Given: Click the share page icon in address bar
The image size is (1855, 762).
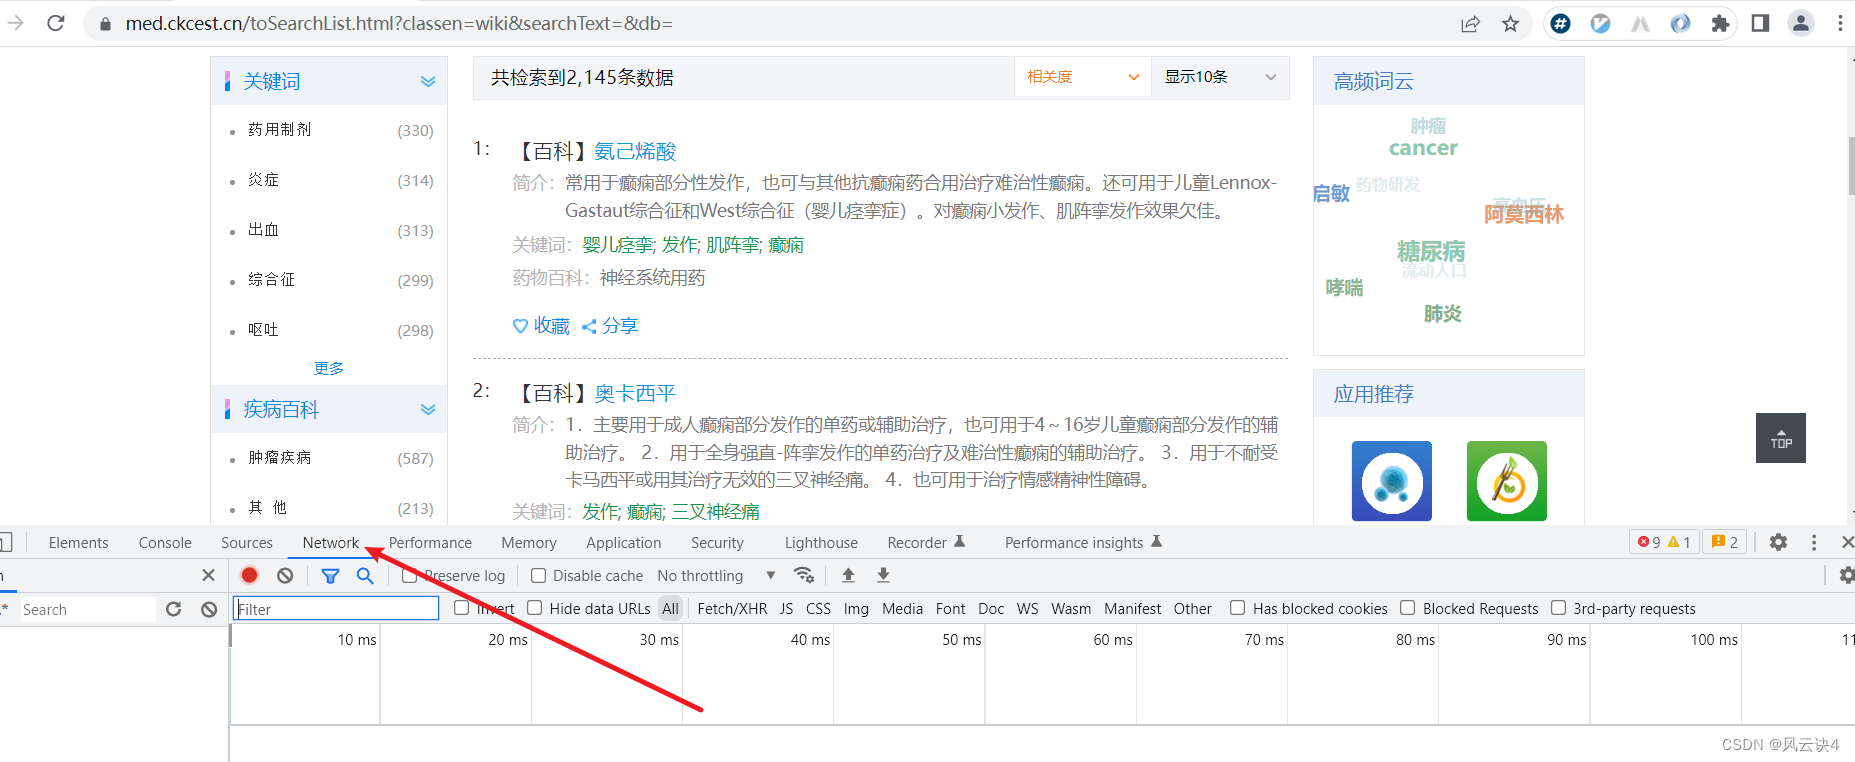Looking at the screenshot, I should (1470, 24).
